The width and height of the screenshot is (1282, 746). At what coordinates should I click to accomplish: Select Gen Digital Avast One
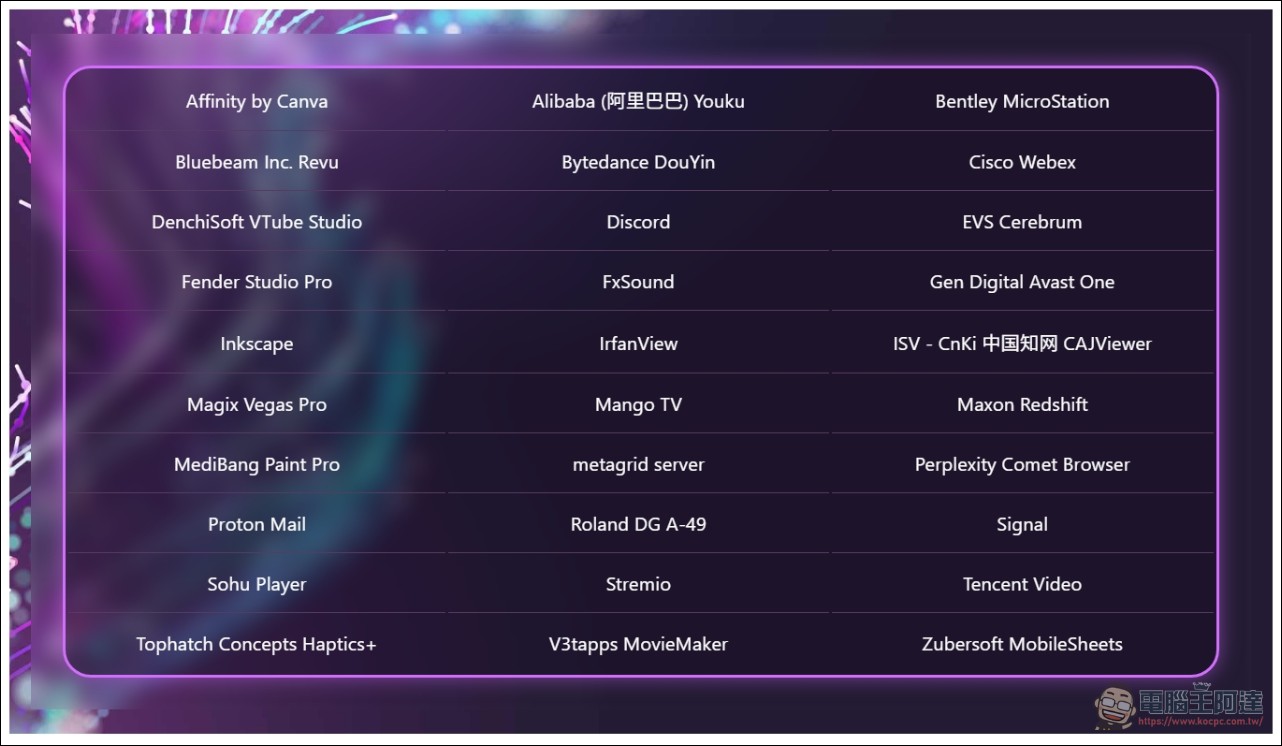pos(1022,282)
